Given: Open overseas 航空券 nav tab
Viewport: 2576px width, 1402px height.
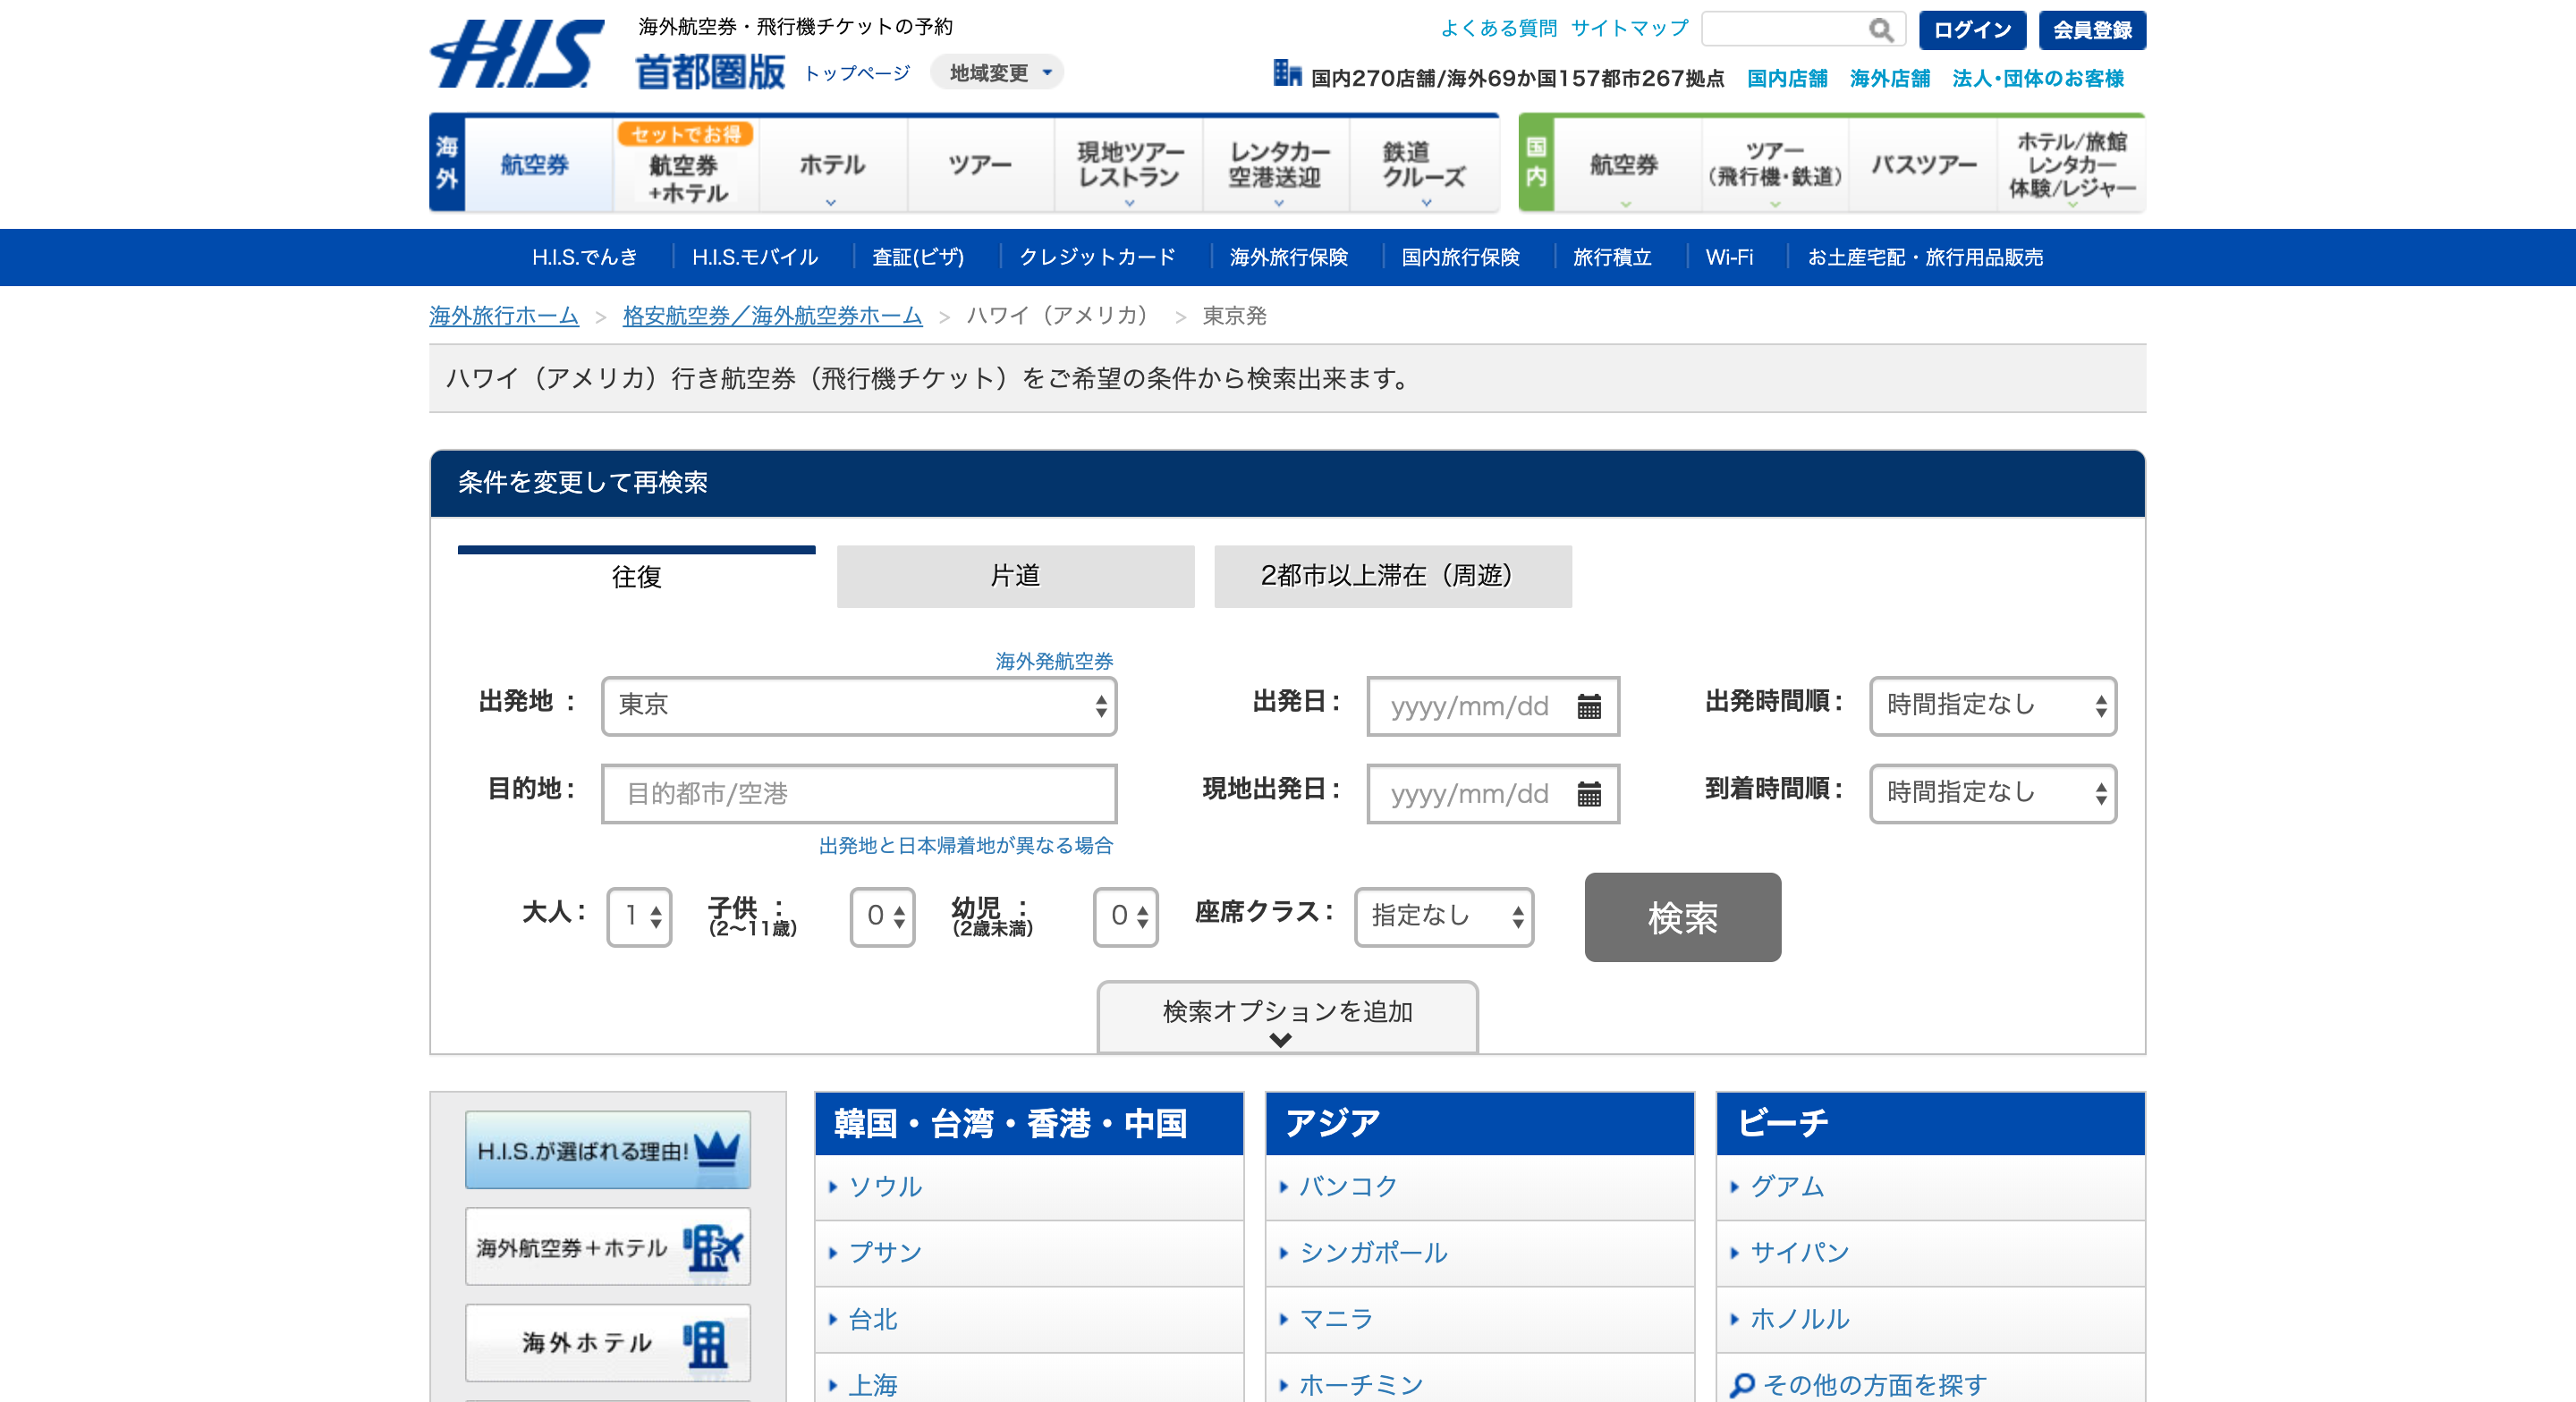Looking at the screenshot, I should coord(539,165).
